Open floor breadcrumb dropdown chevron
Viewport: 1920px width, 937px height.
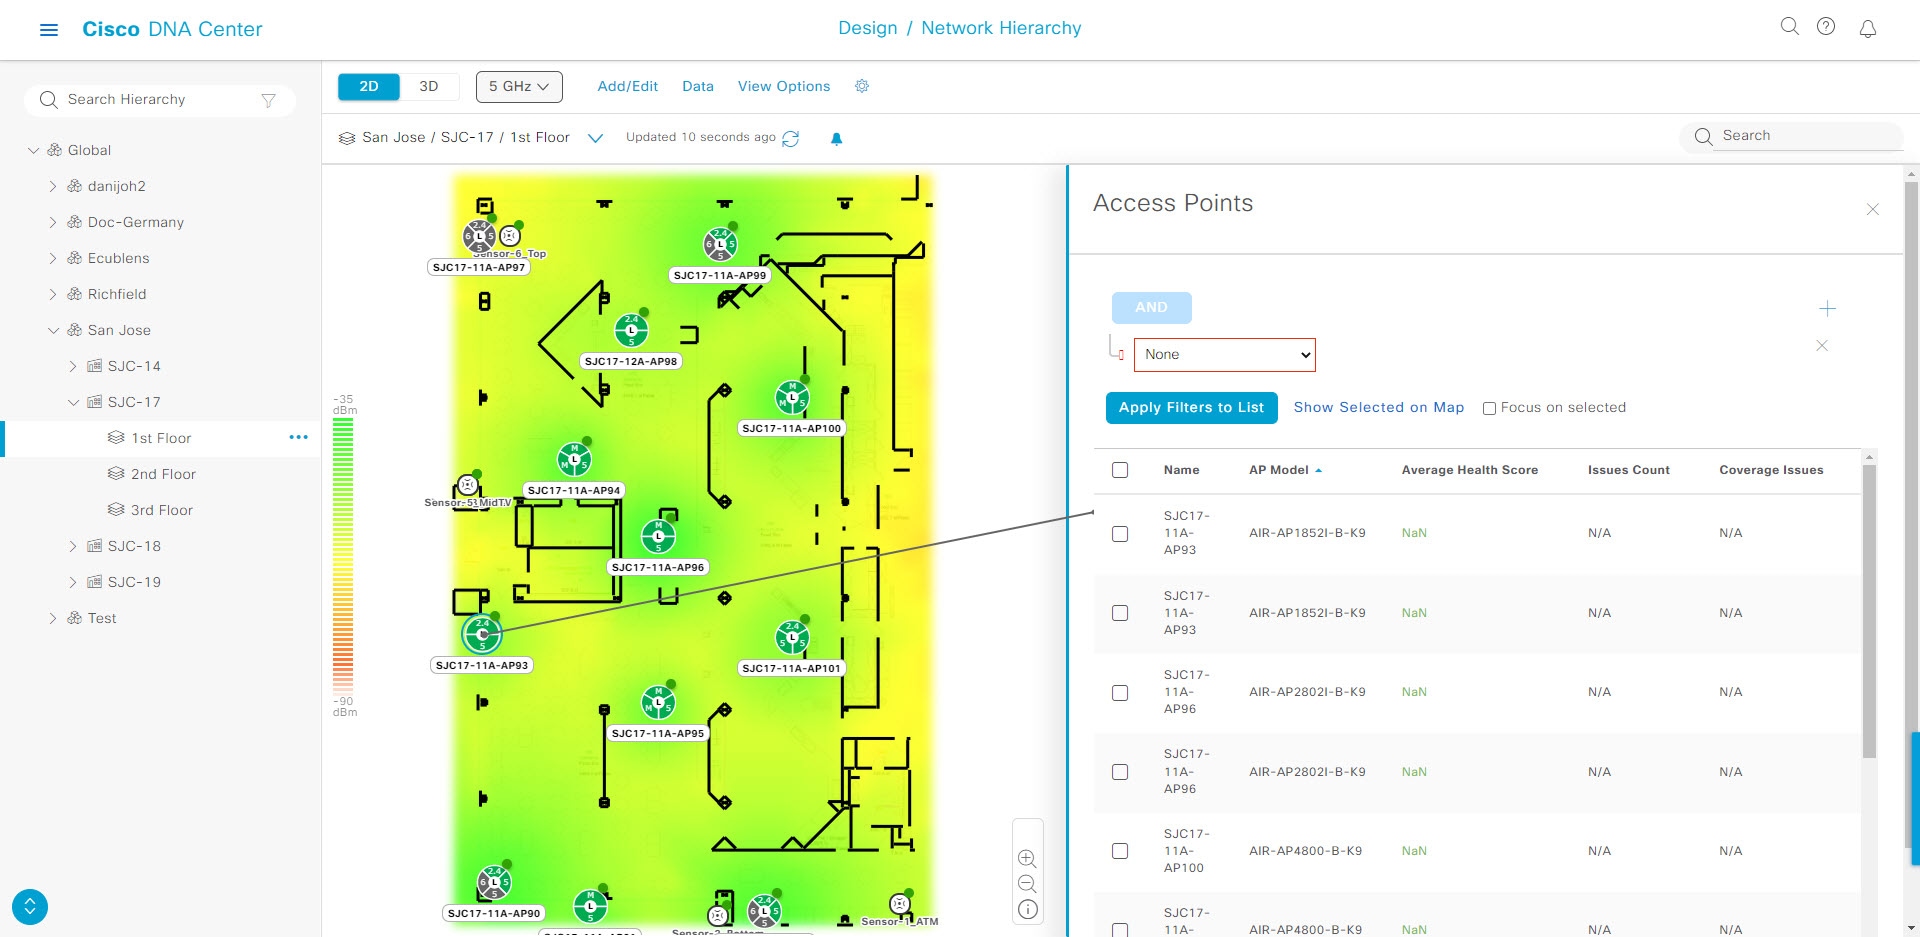point(595,138)
